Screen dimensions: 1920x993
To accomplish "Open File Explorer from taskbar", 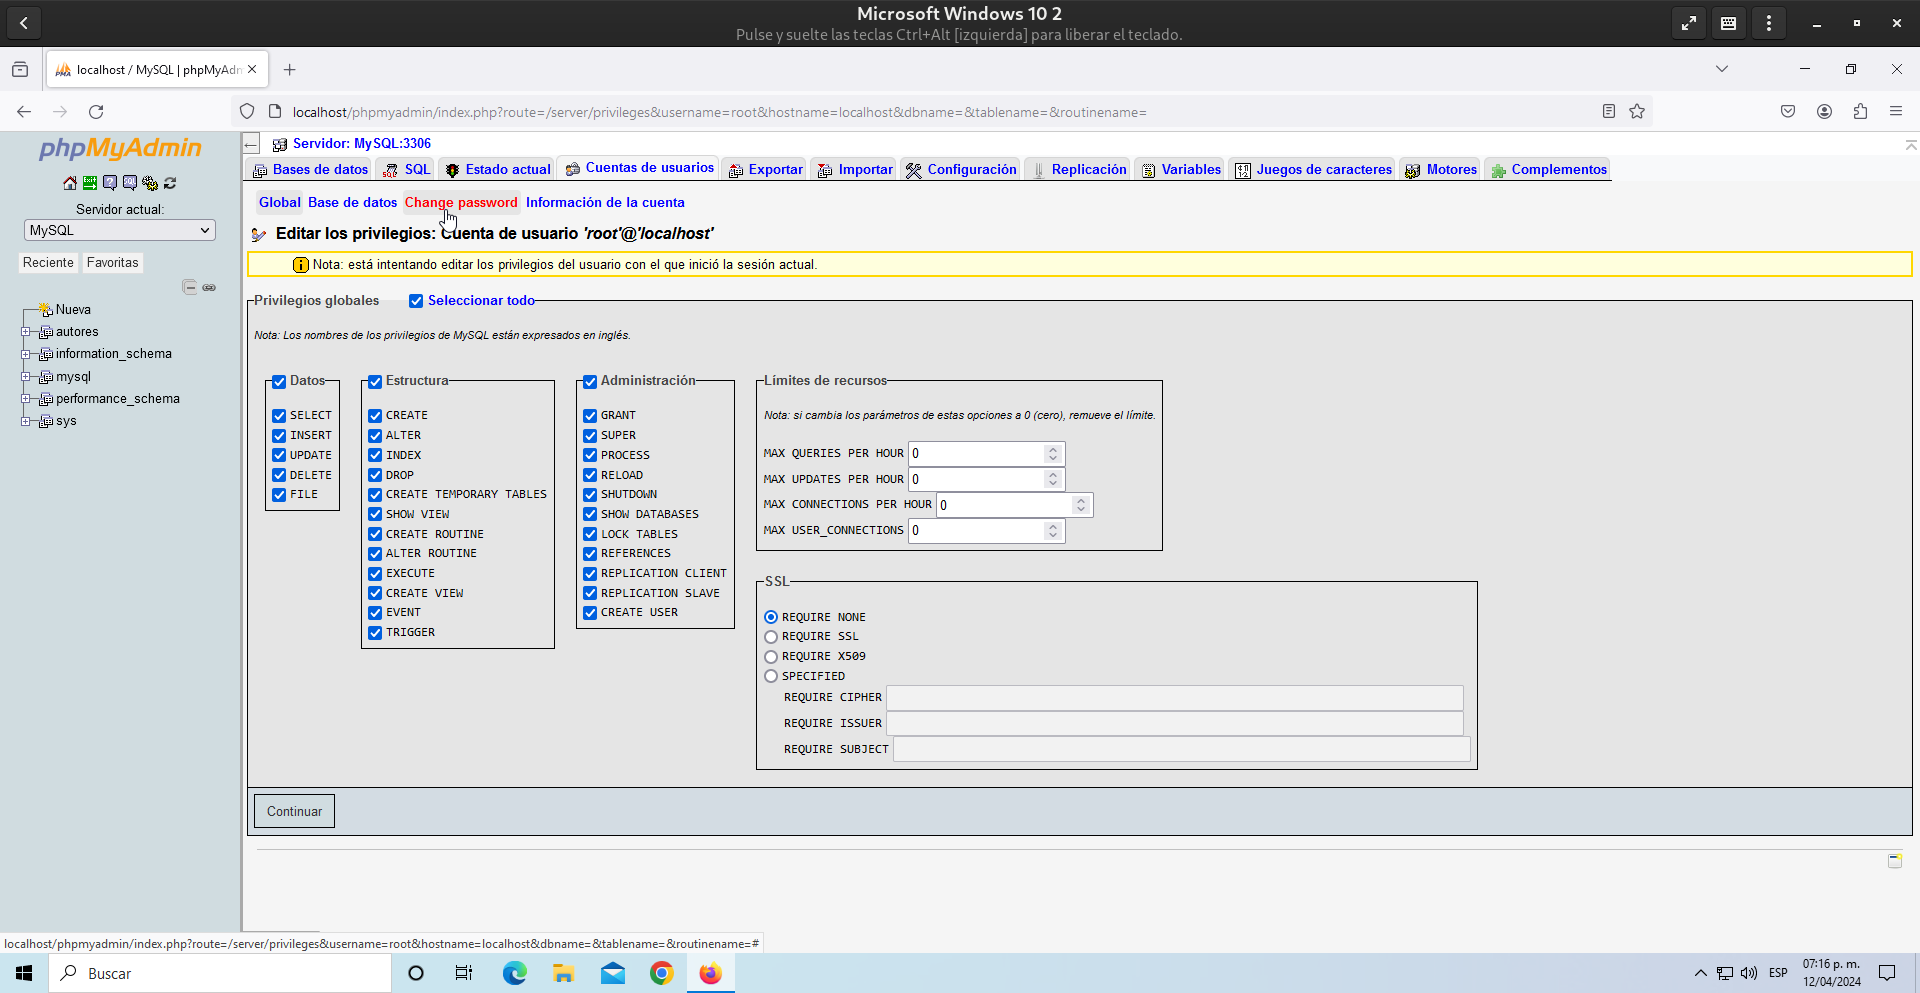I will 563,973.
